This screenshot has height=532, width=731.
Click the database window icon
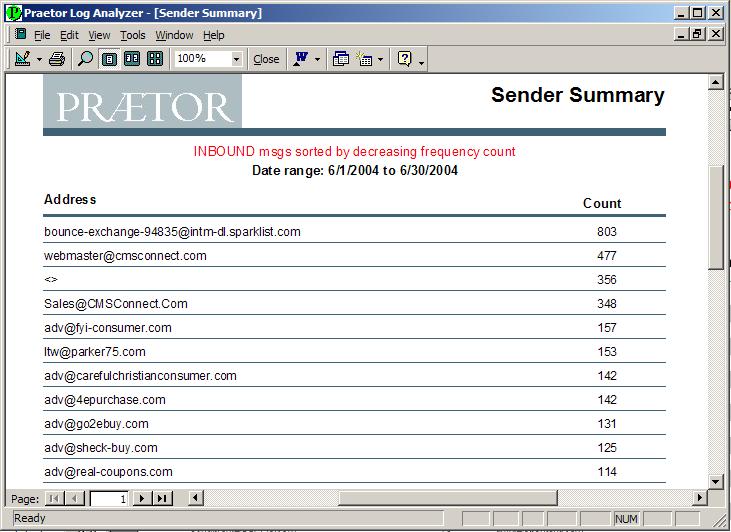[x=341, y=59]
